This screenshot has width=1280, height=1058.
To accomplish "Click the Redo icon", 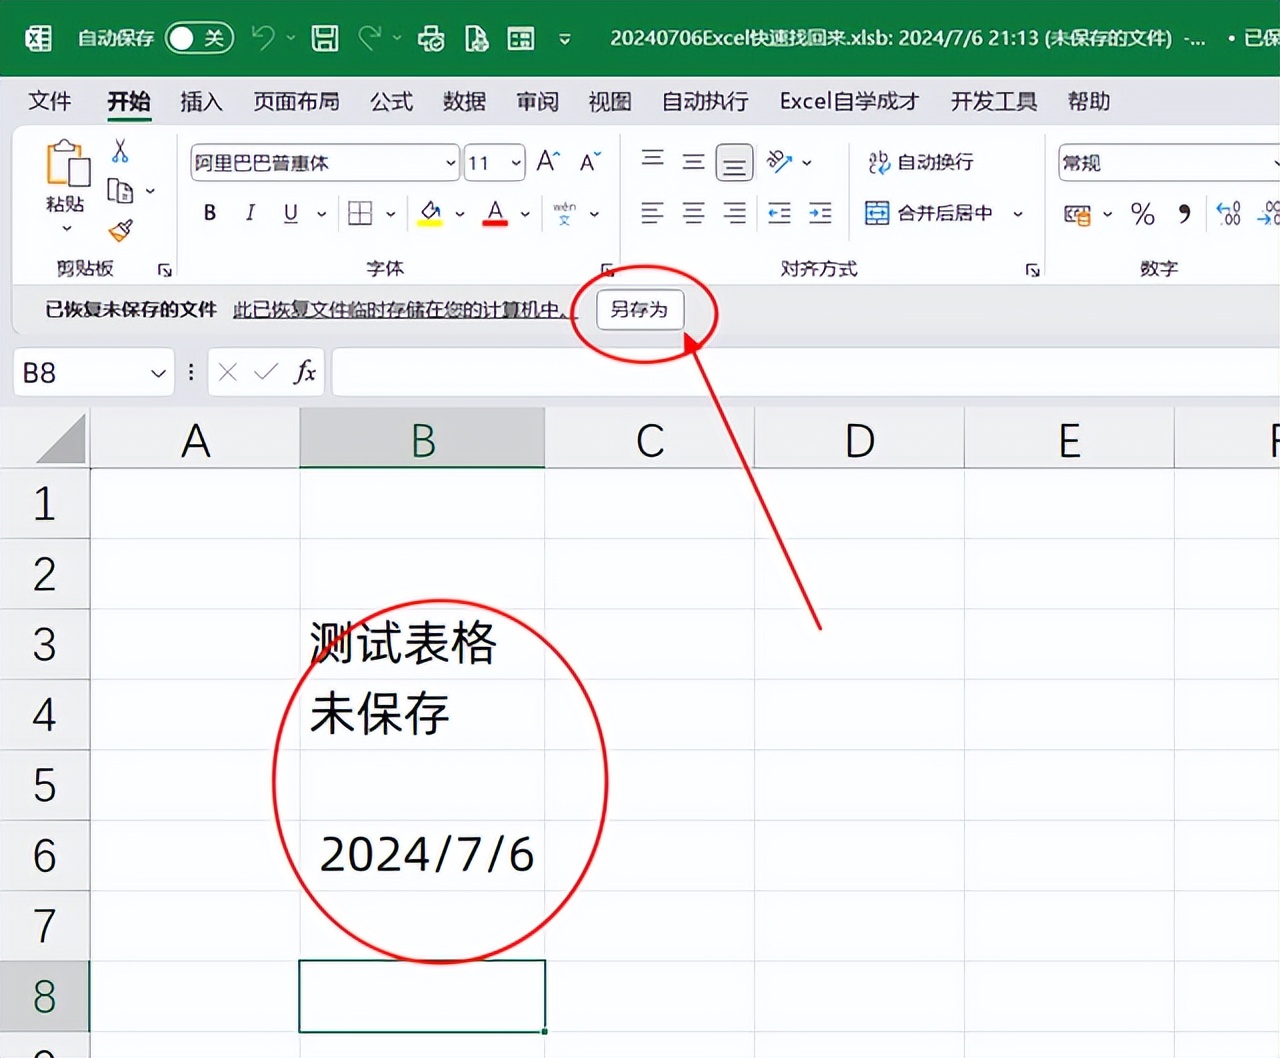I will click(371, 38).
